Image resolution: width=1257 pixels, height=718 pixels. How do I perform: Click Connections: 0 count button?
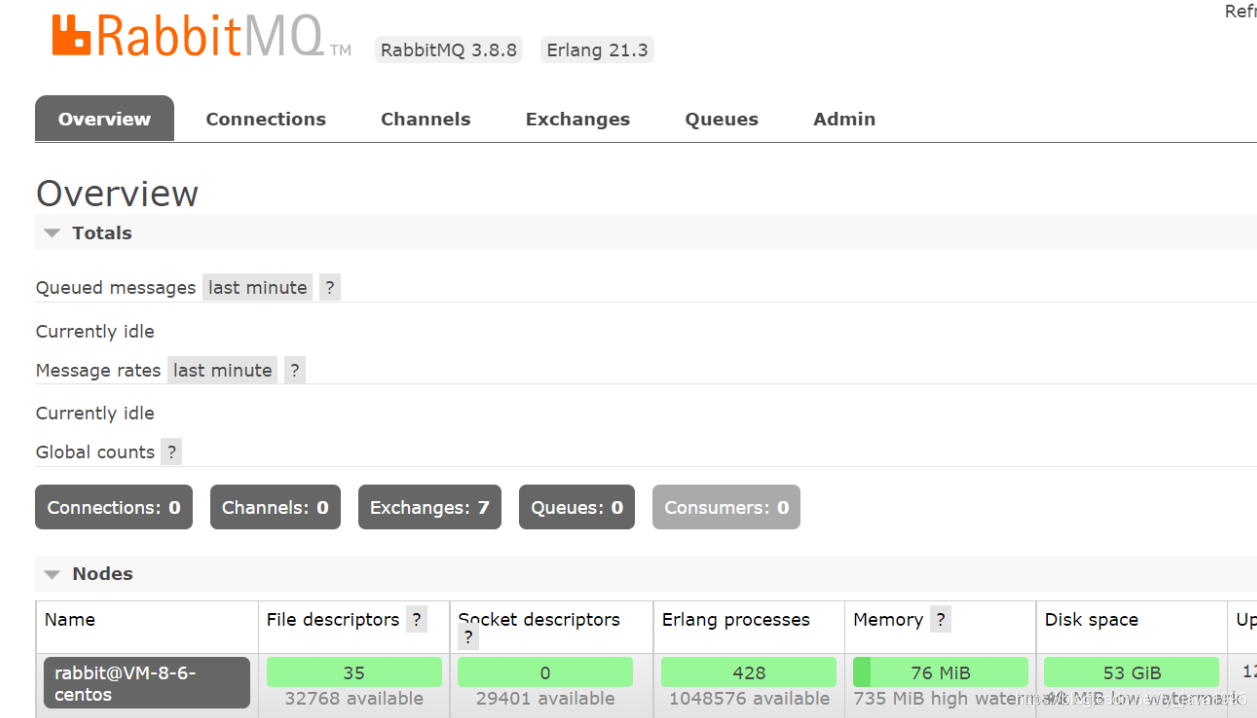114,508
